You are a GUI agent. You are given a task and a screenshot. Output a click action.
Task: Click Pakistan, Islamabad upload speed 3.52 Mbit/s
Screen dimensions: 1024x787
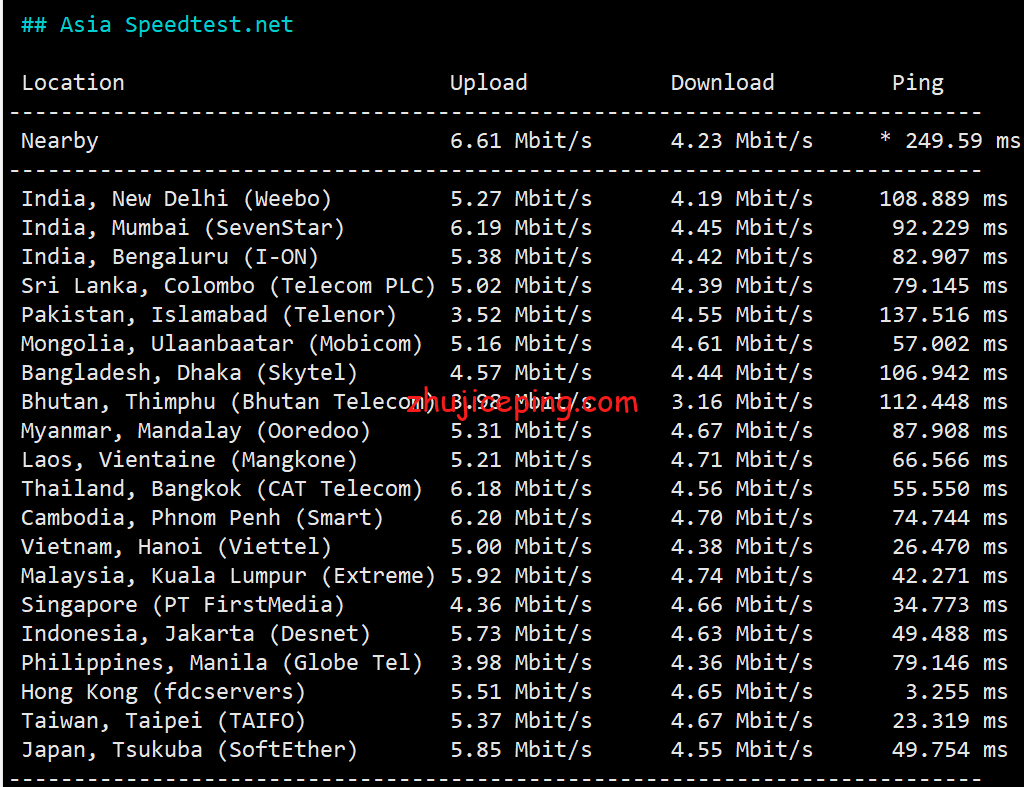coord(520,315)
